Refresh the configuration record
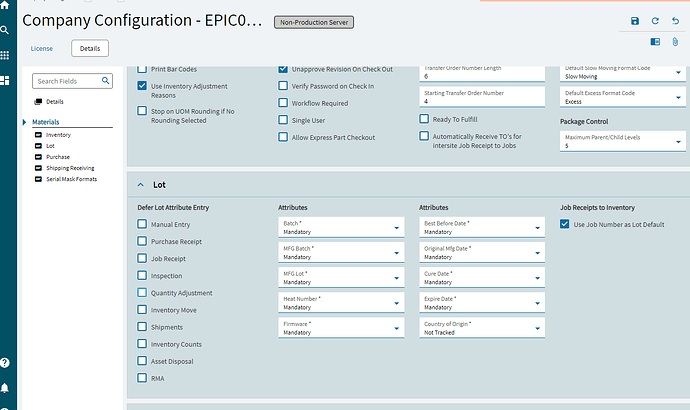This screenshot has height=410, width=690. click(655, 21)
